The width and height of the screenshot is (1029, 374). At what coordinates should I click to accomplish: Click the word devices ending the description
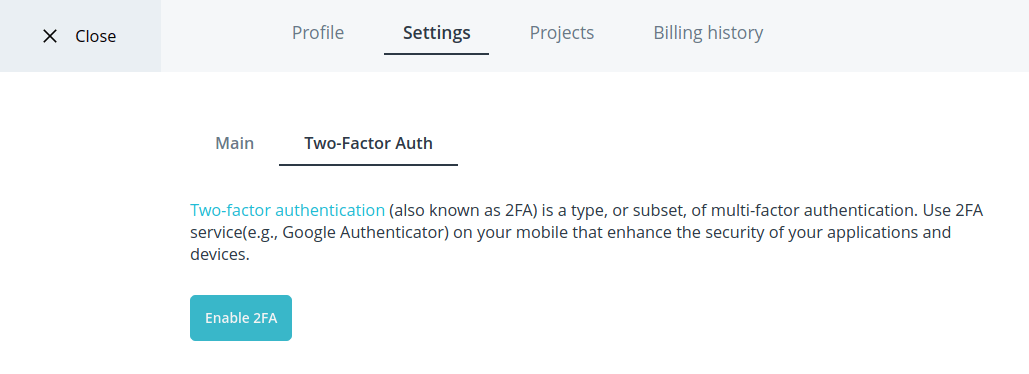point(218,255)
